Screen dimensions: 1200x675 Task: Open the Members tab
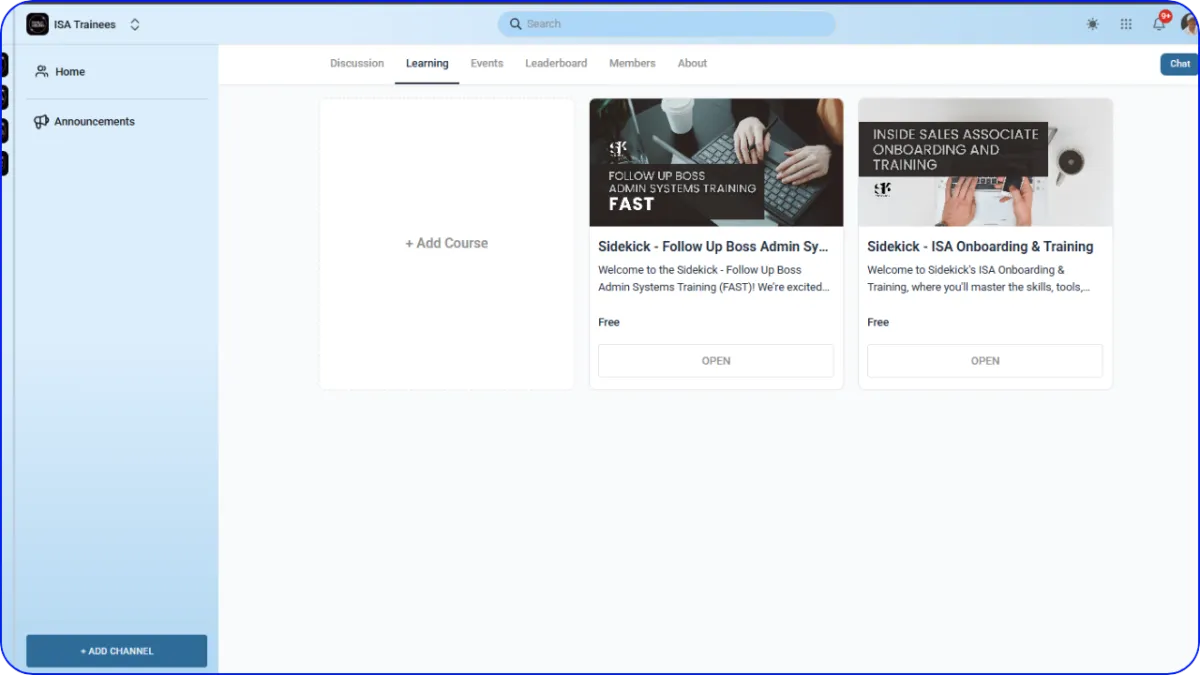632,63
